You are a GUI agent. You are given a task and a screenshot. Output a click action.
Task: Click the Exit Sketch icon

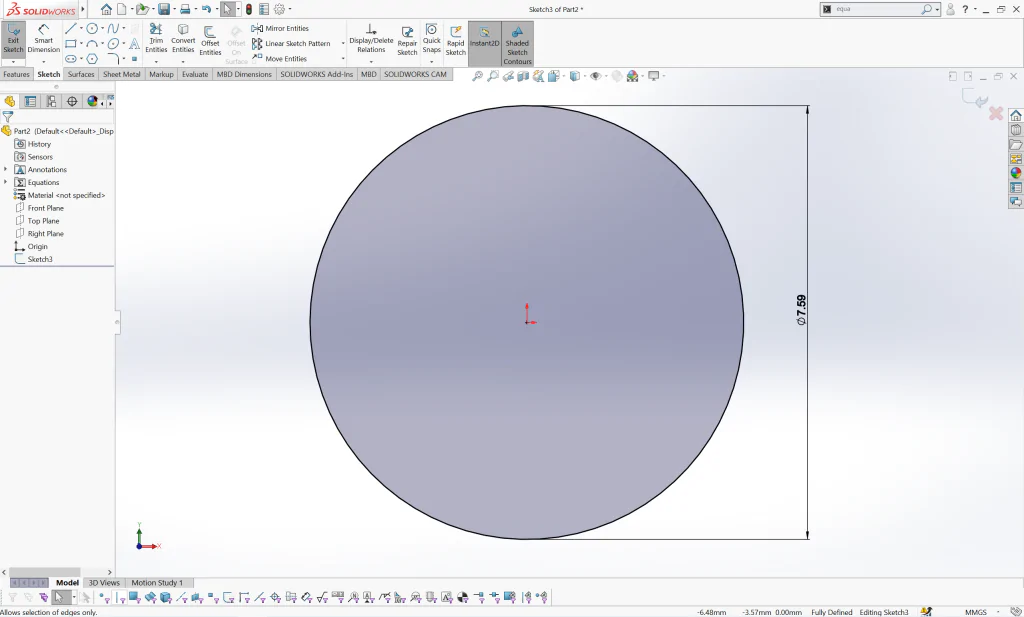click(x=13, y=39)
